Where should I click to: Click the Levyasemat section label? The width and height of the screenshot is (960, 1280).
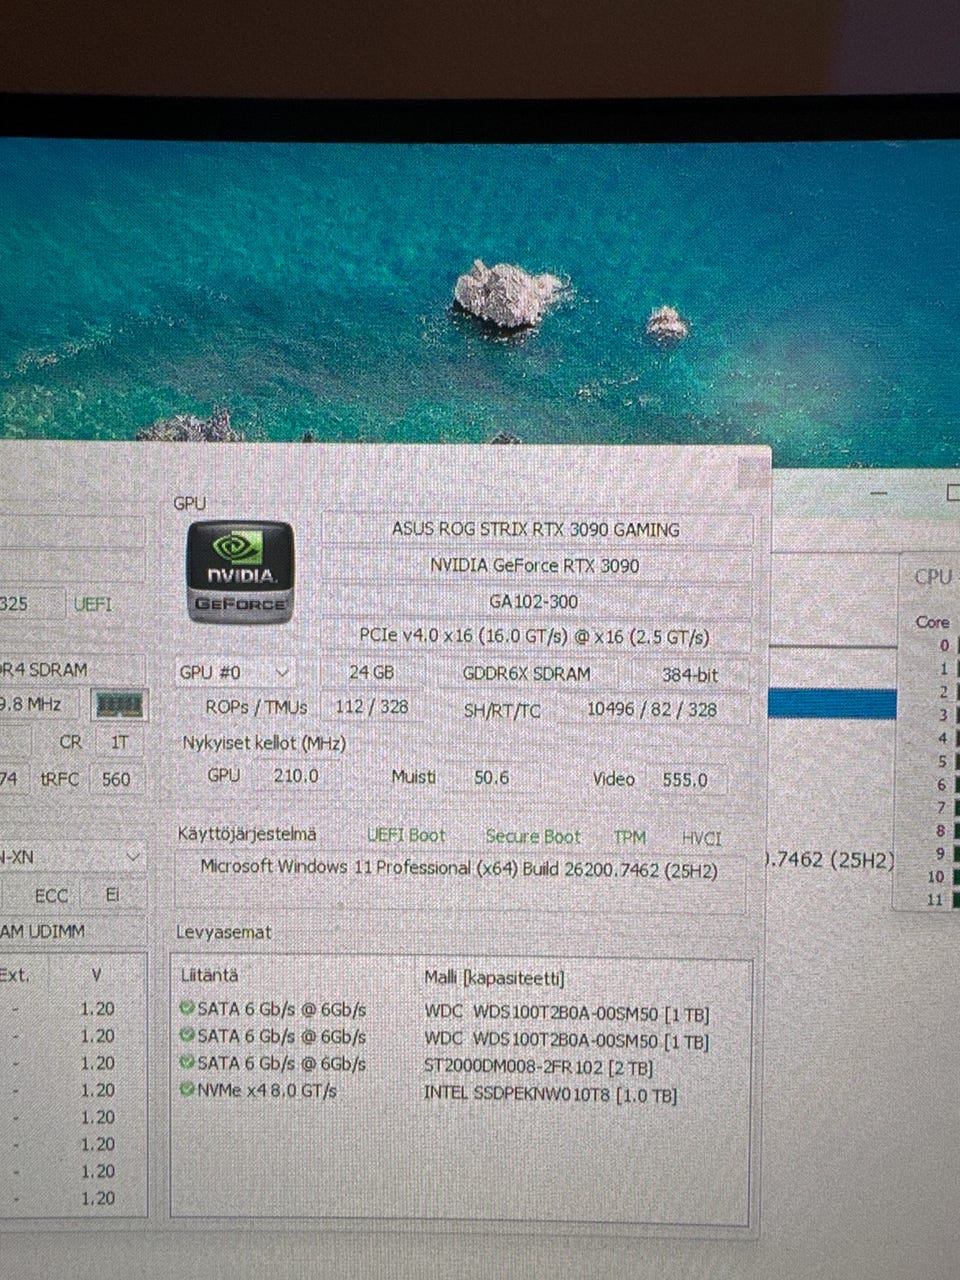pos(224,932)
